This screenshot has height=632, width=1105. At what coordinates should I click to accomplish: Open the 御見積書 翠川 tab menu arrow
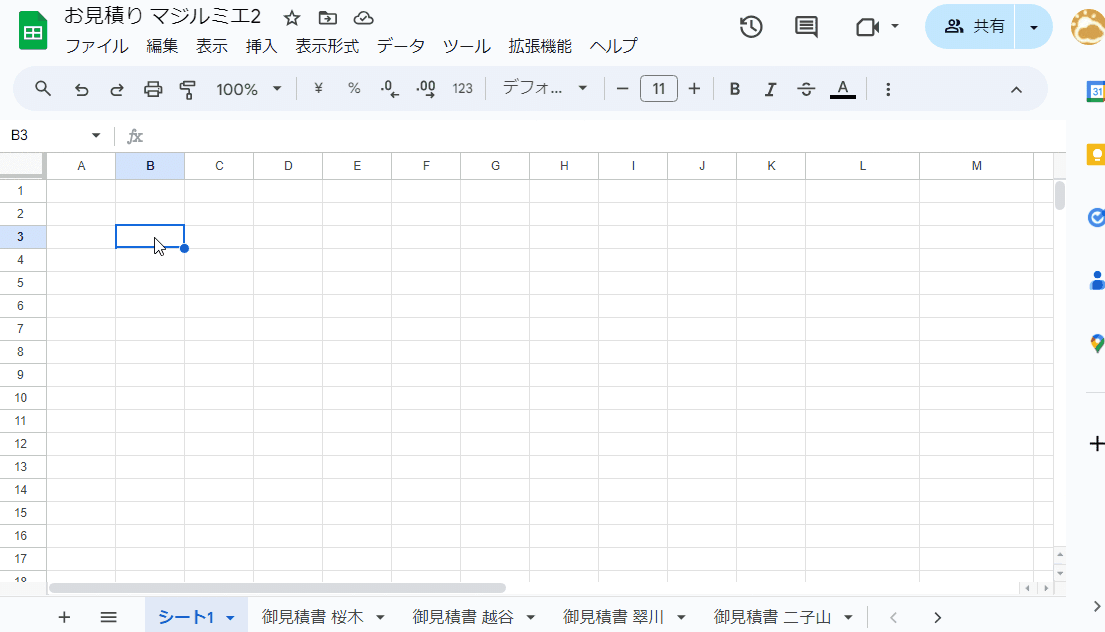pyautogui.click(x=681, y=617)
